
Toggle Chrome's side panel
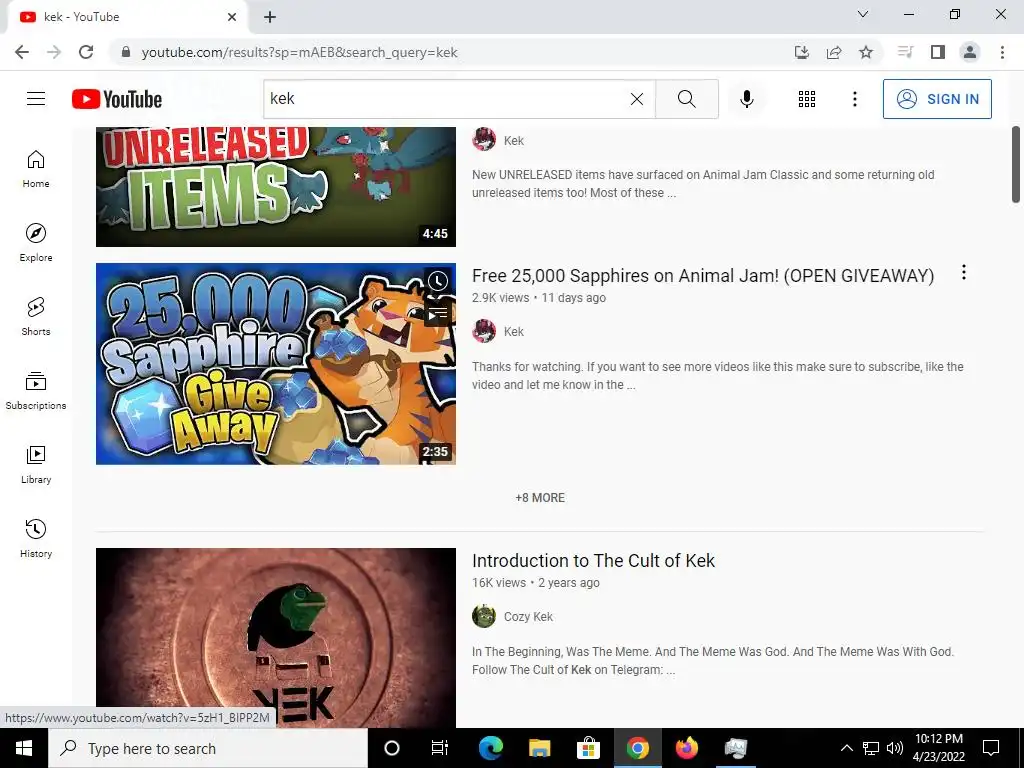(938, 52)
